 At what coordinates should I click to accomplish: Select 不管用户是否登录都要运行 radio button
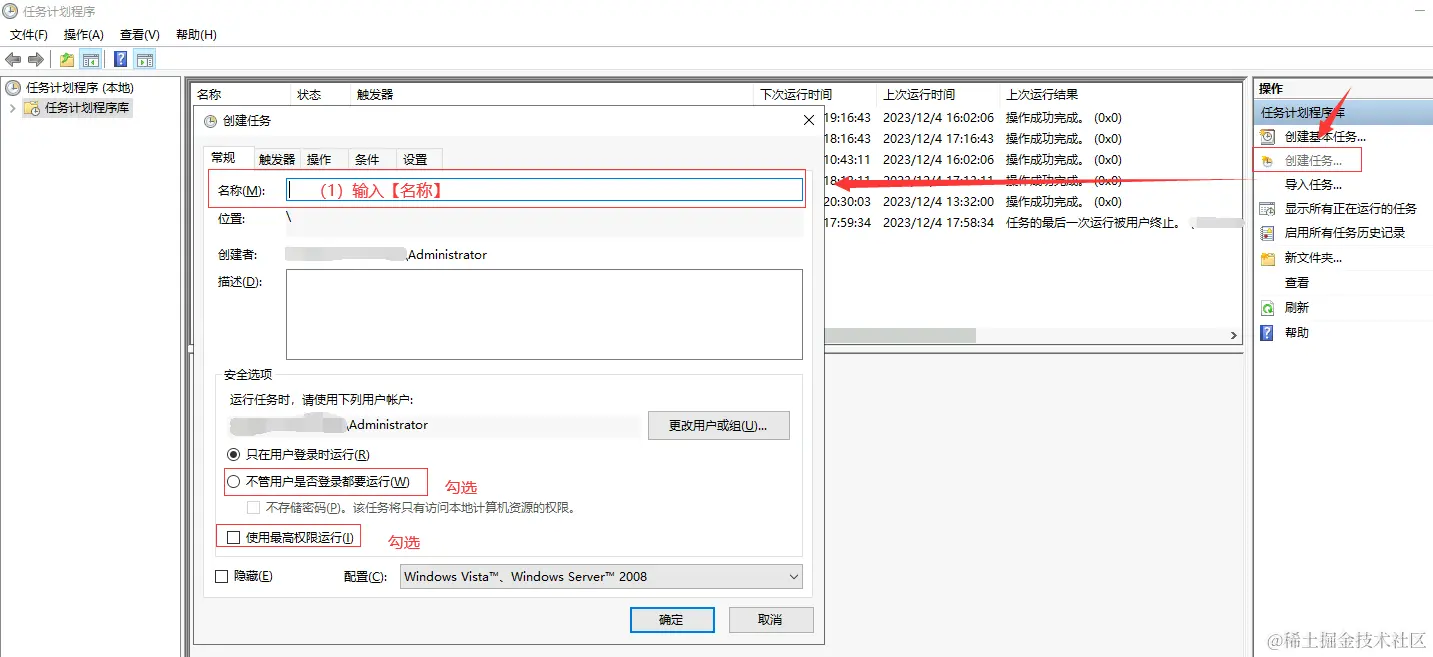pyautogui.click(x=234, y=482)
